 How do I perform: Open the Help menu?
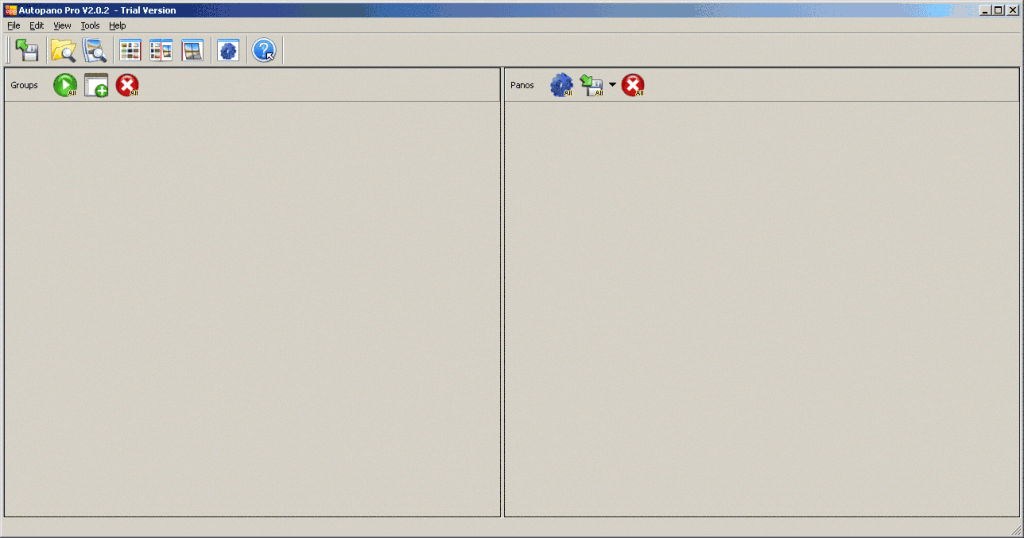pos(118,25)
